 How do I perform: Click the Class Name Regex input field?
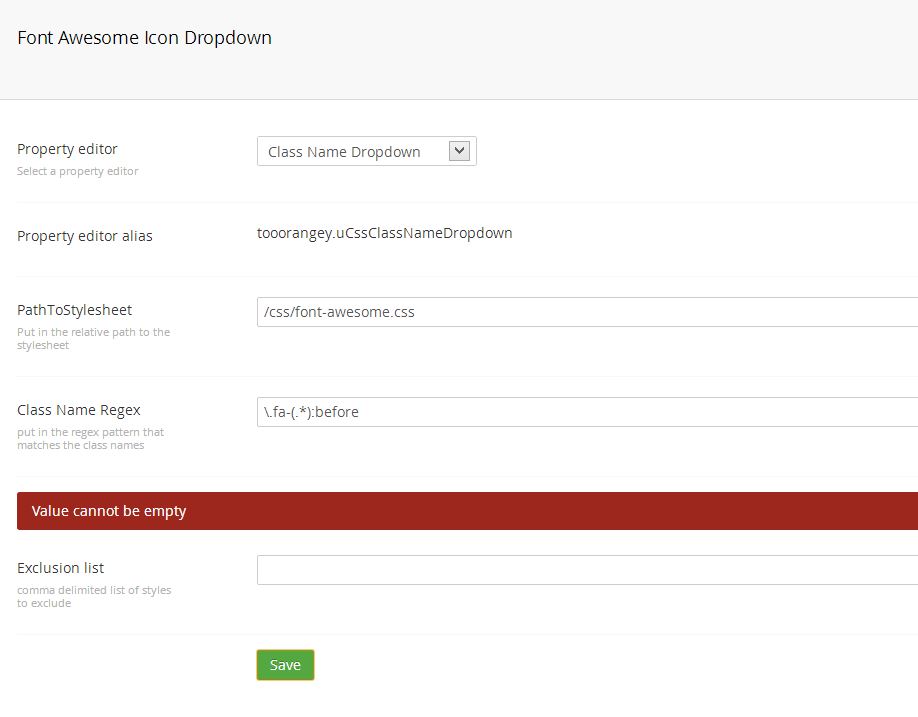point(587,412)
